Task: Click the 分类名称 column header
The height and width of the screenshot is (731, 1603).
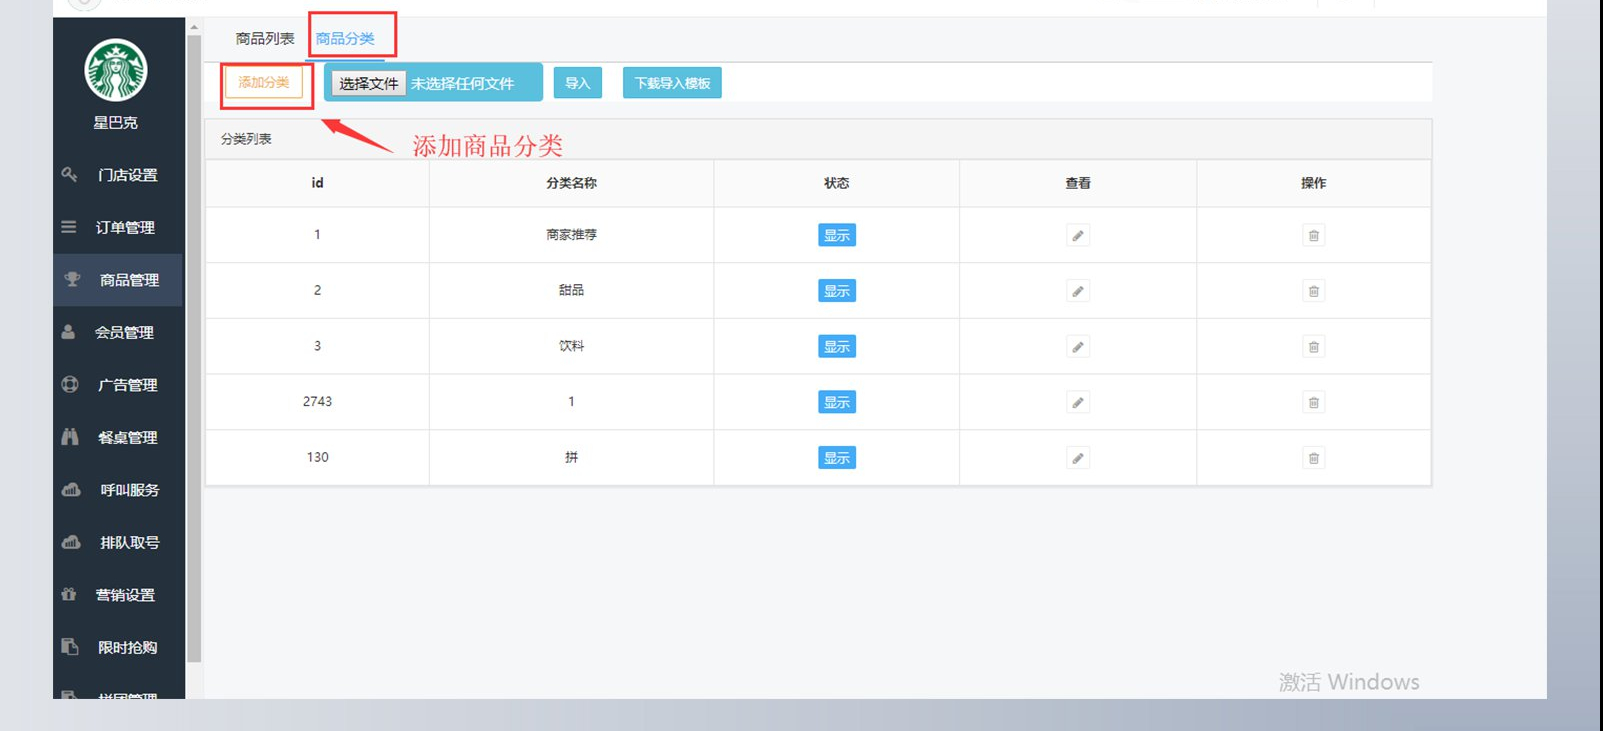Action: pyautogui.click(x=571, y=183)
